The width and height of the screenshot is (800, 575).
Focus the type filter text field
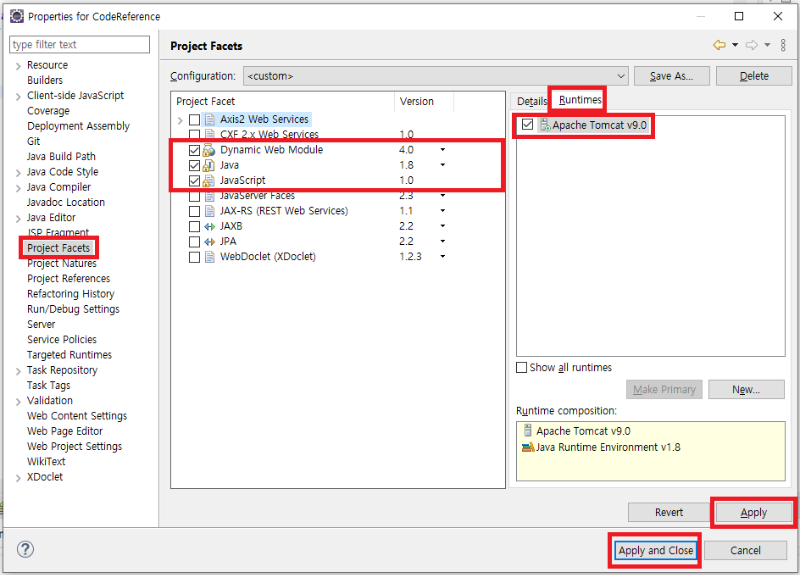click(80, 44)
